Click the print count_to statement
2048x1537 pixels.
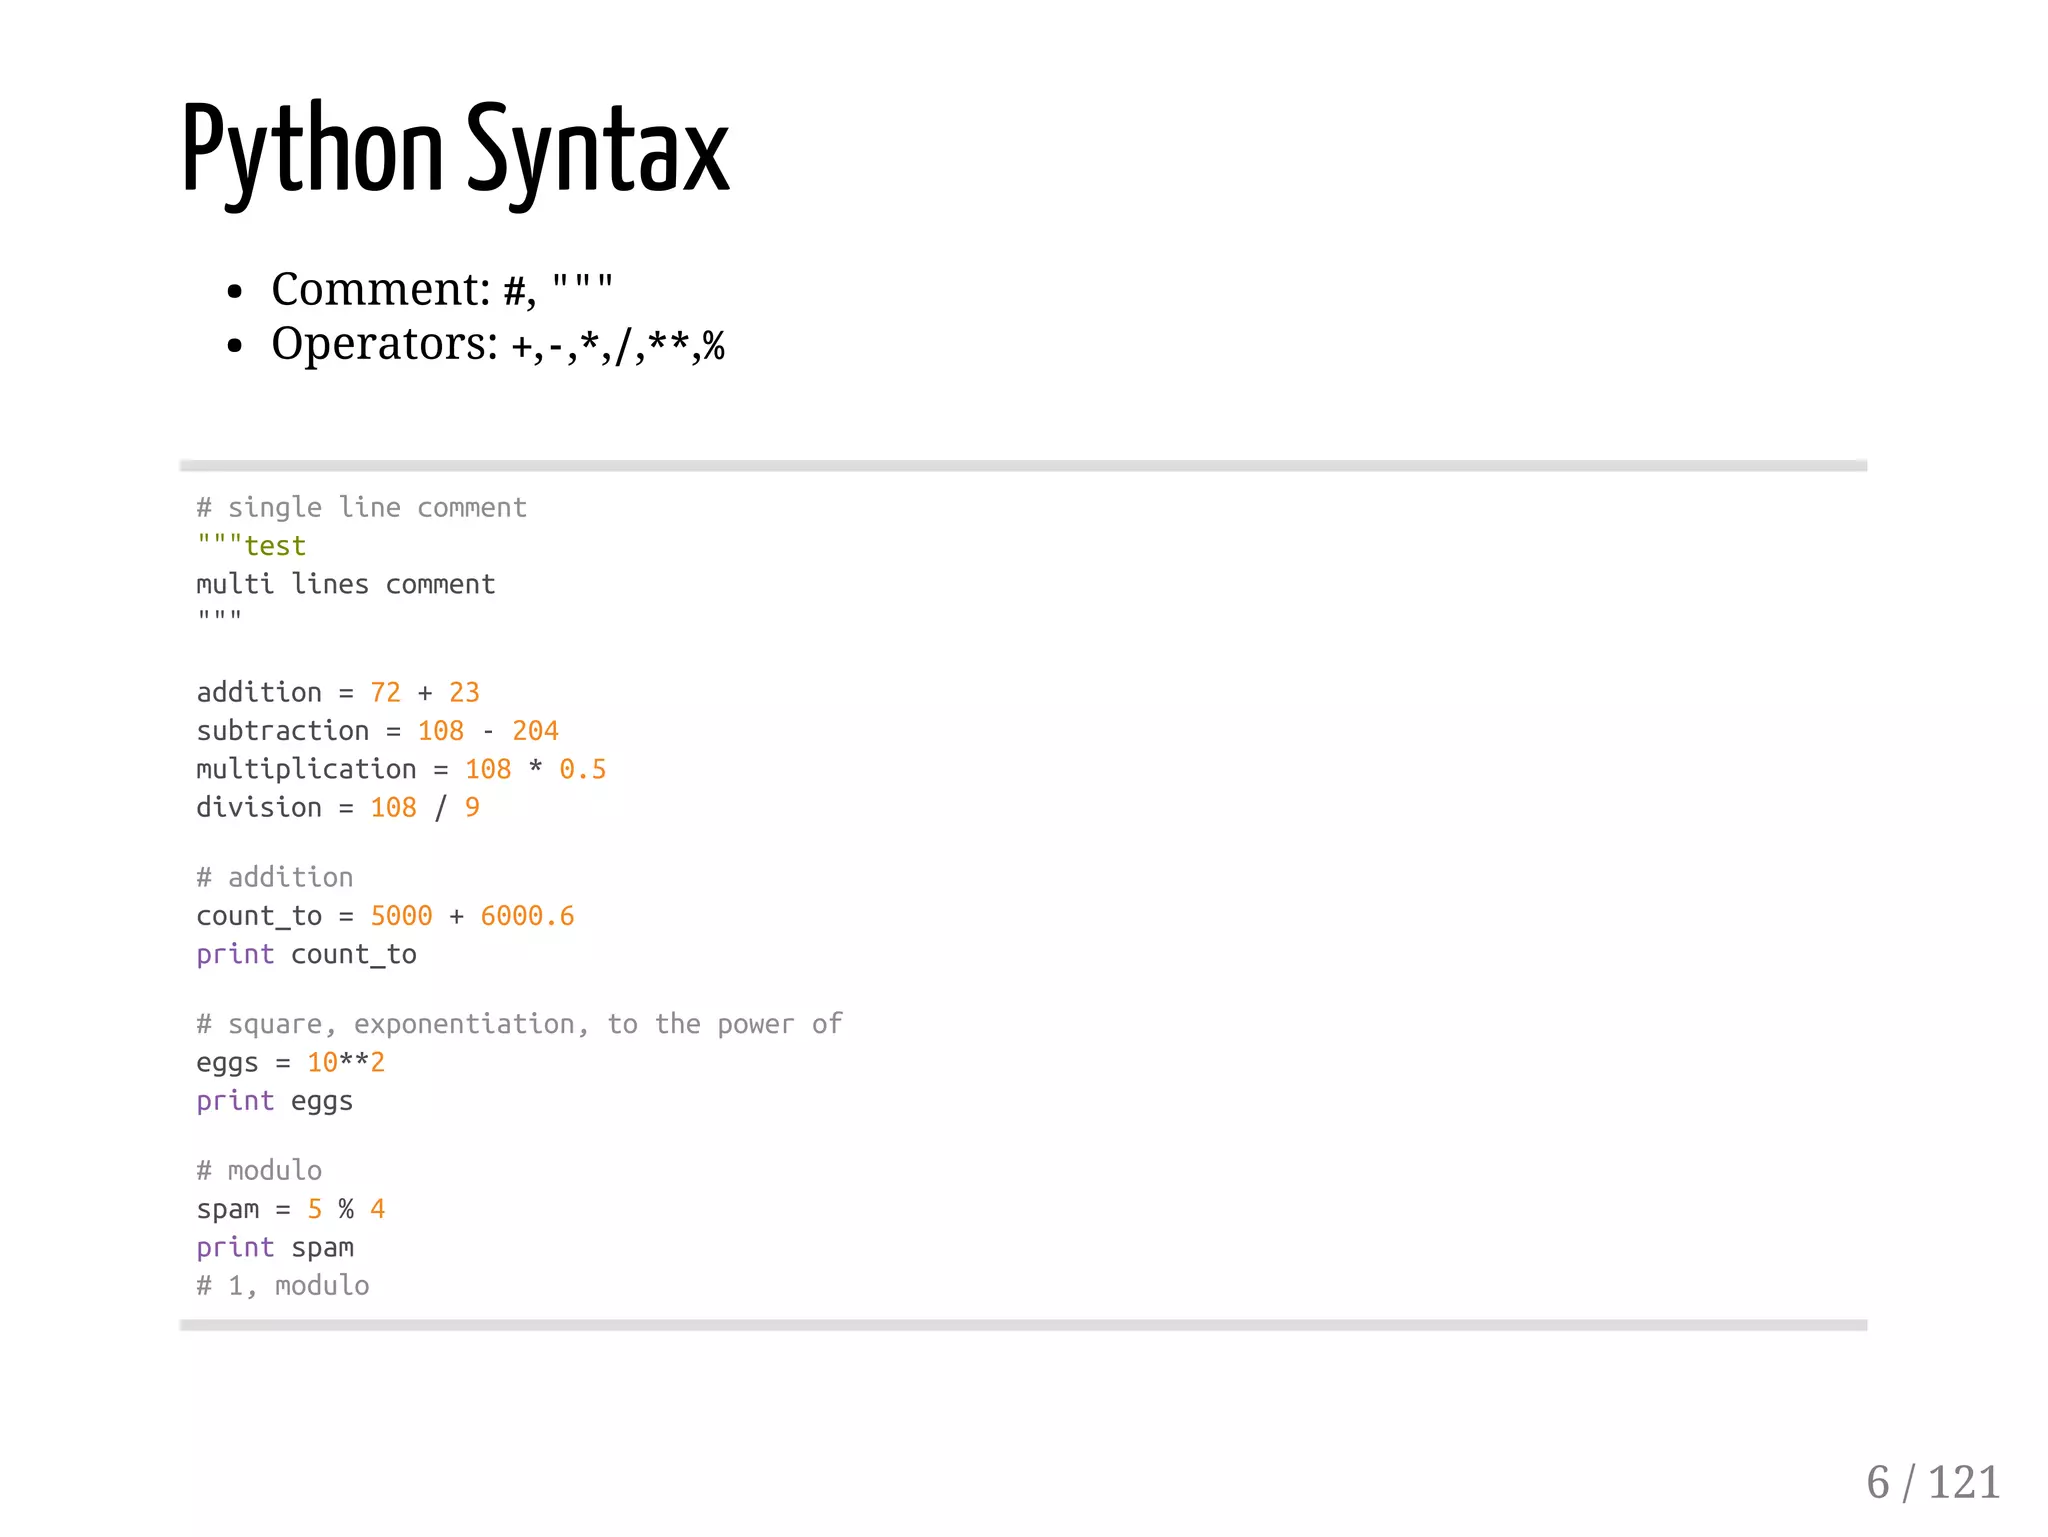306,954
